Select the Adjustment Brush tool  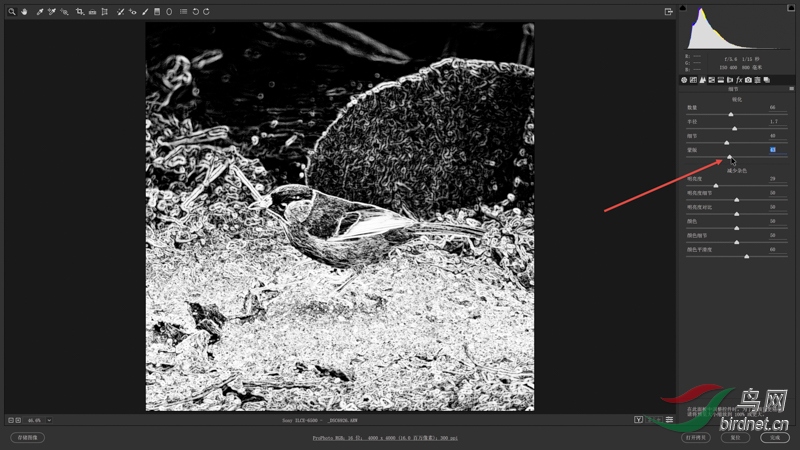click(145, 12)
